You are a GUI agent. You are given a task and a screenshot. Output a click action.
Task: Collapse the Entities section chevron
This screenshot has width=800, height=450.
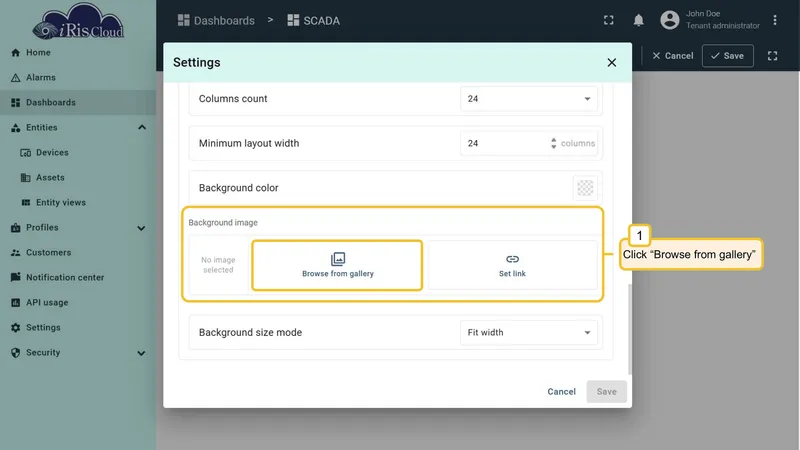point(142,128)
